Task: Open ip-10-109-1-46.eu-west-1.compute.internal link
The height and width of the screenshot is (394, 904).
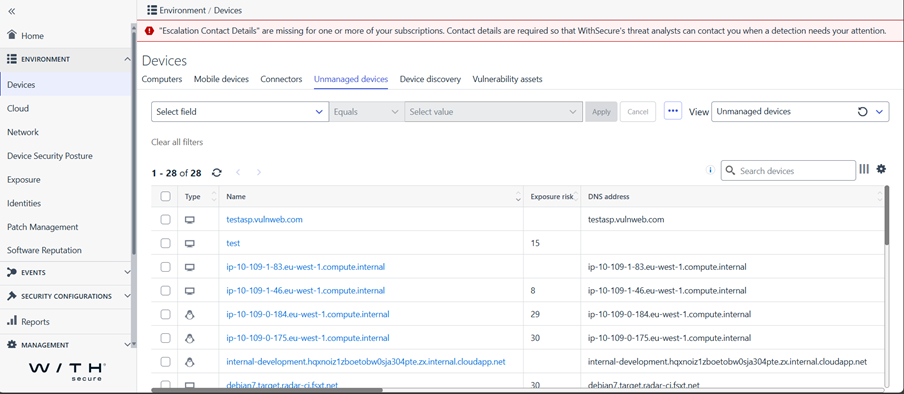Action: point(306,291)
